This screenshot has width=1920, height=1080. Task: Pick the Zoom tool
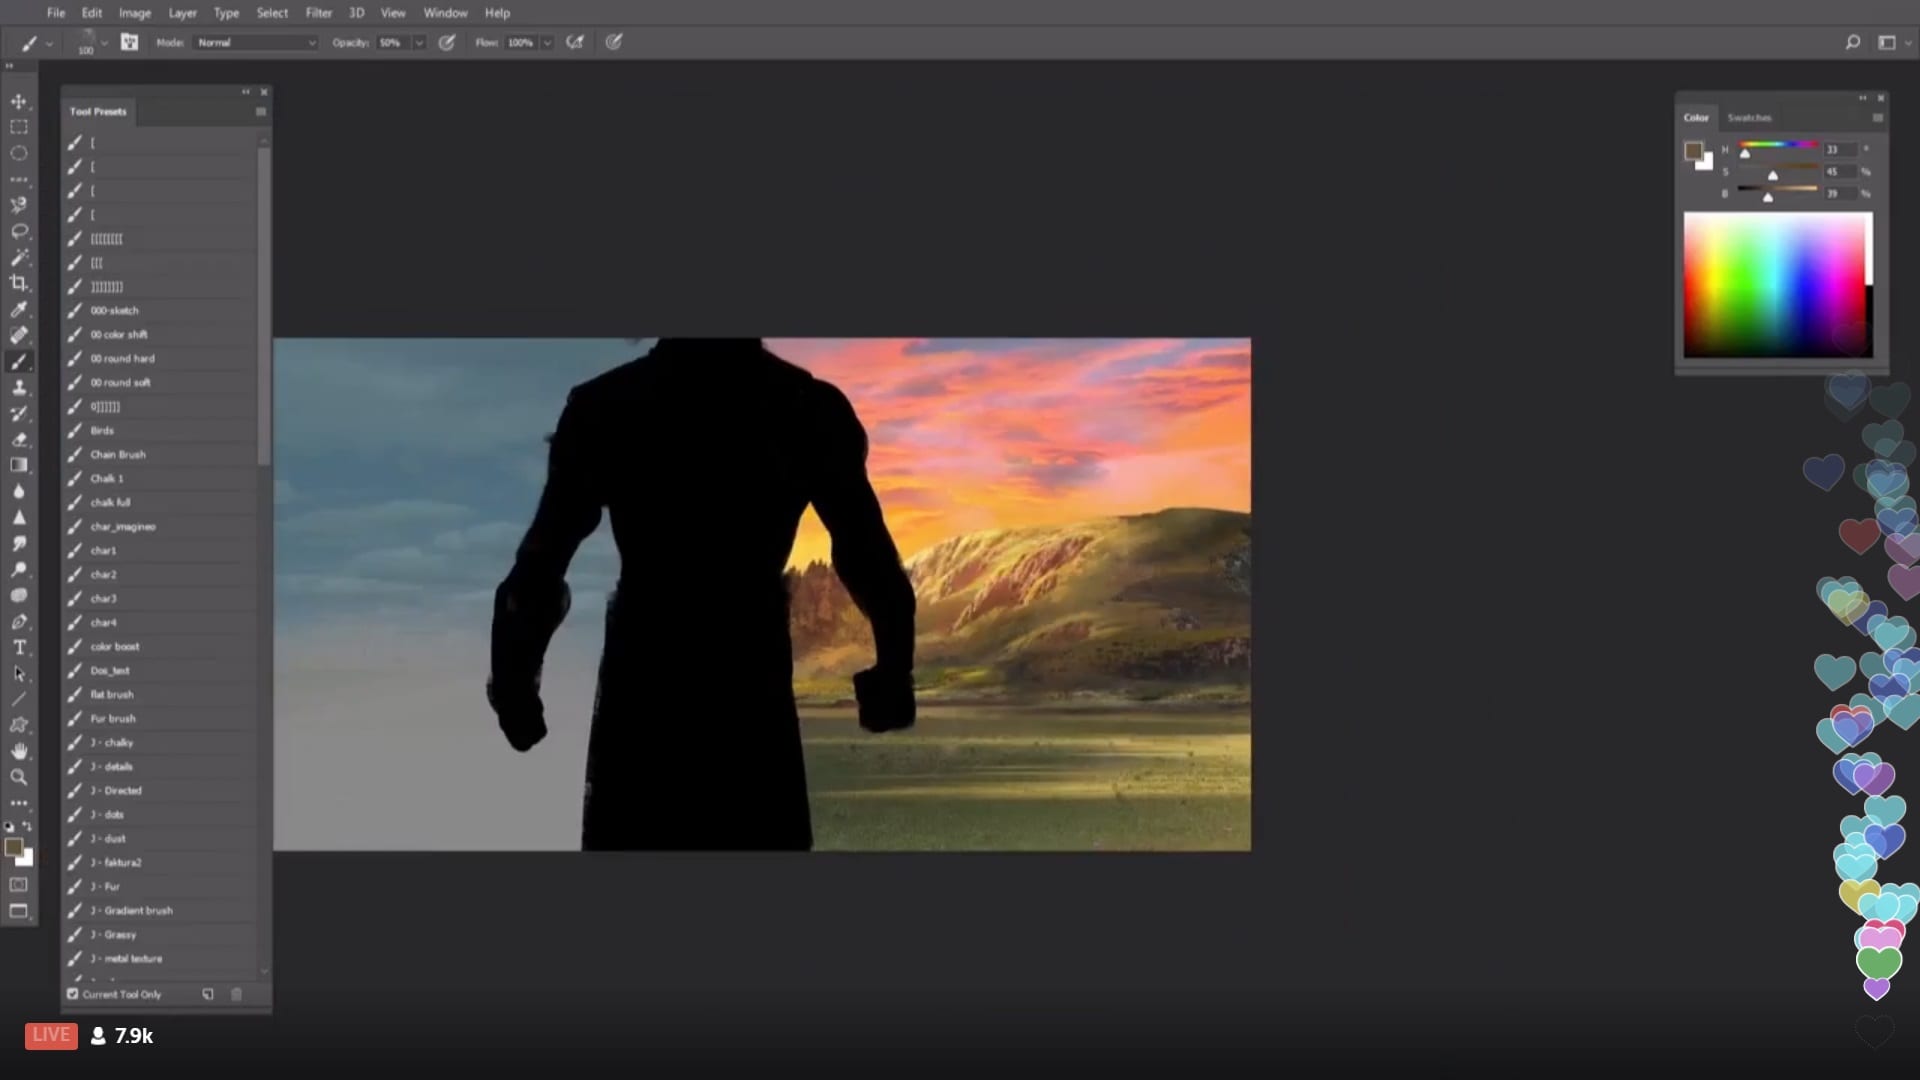(x=18, y=777)
